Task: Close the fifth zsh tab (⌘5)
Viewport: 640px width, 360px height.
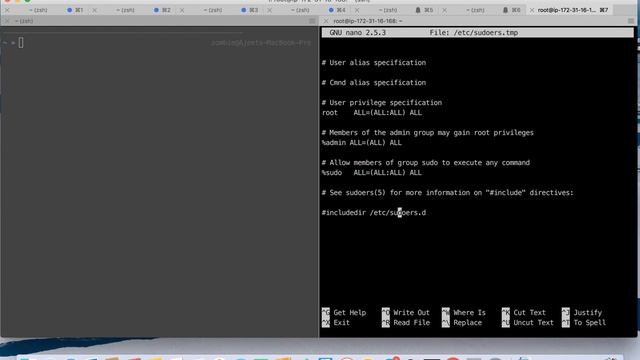Action: (x=357, y=10)
